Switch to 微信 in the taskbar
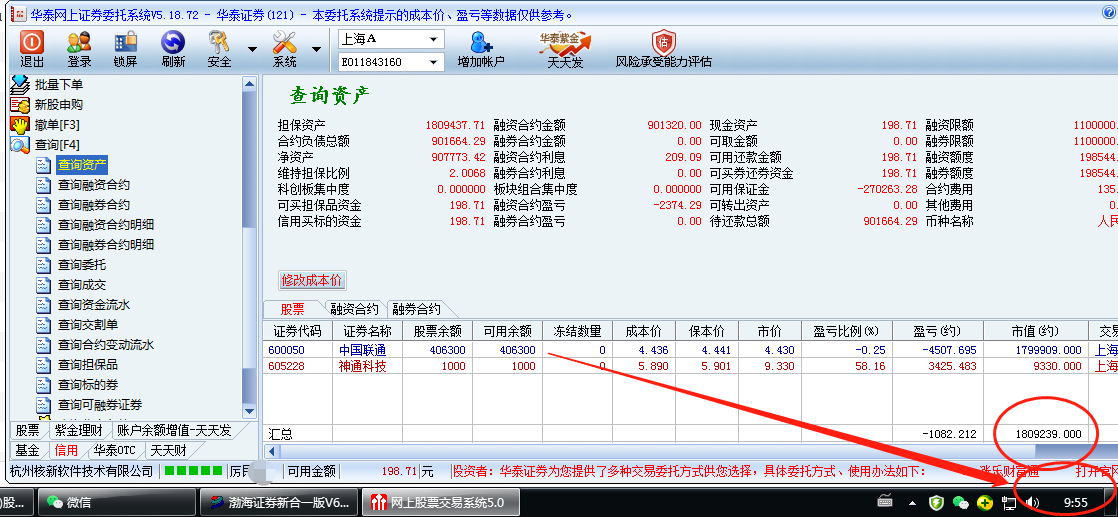 (x=116, y=502)
